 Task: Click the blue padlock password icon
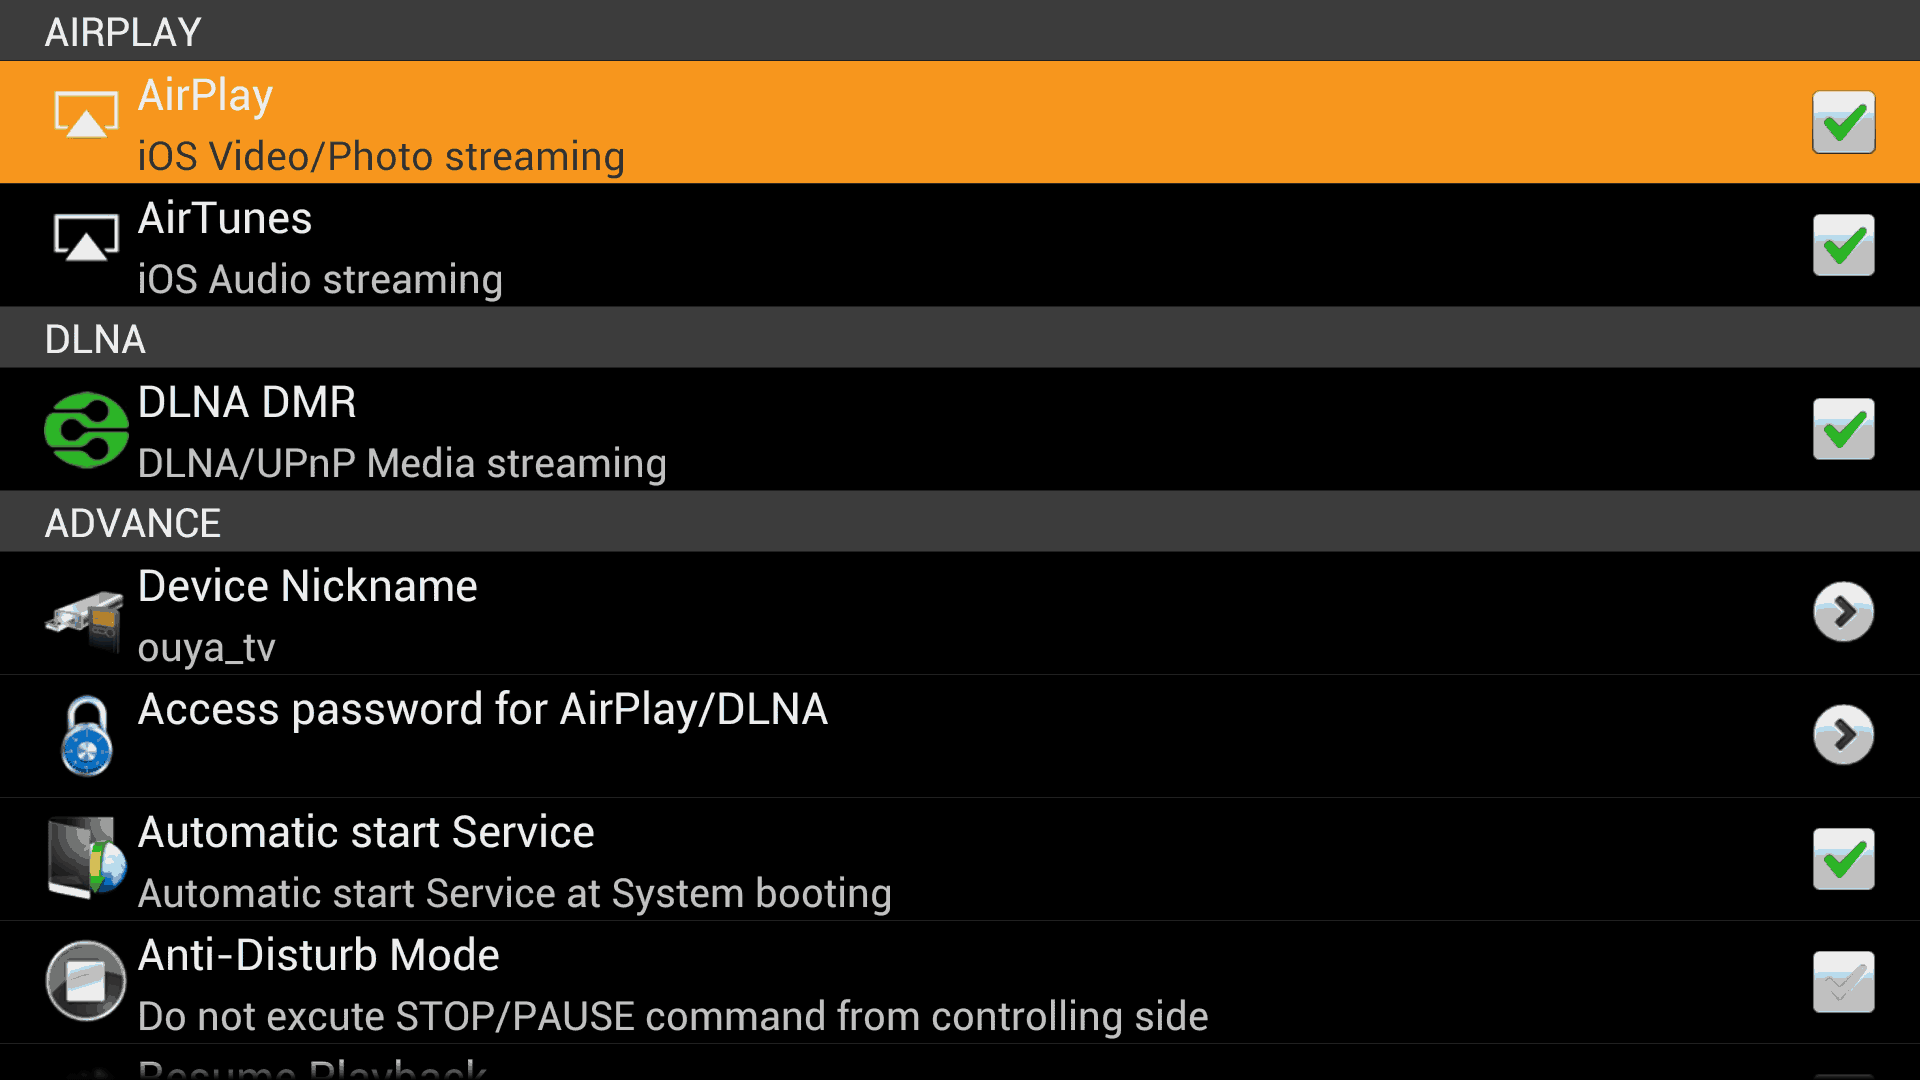pyautogui.click(x=87, y=736)
